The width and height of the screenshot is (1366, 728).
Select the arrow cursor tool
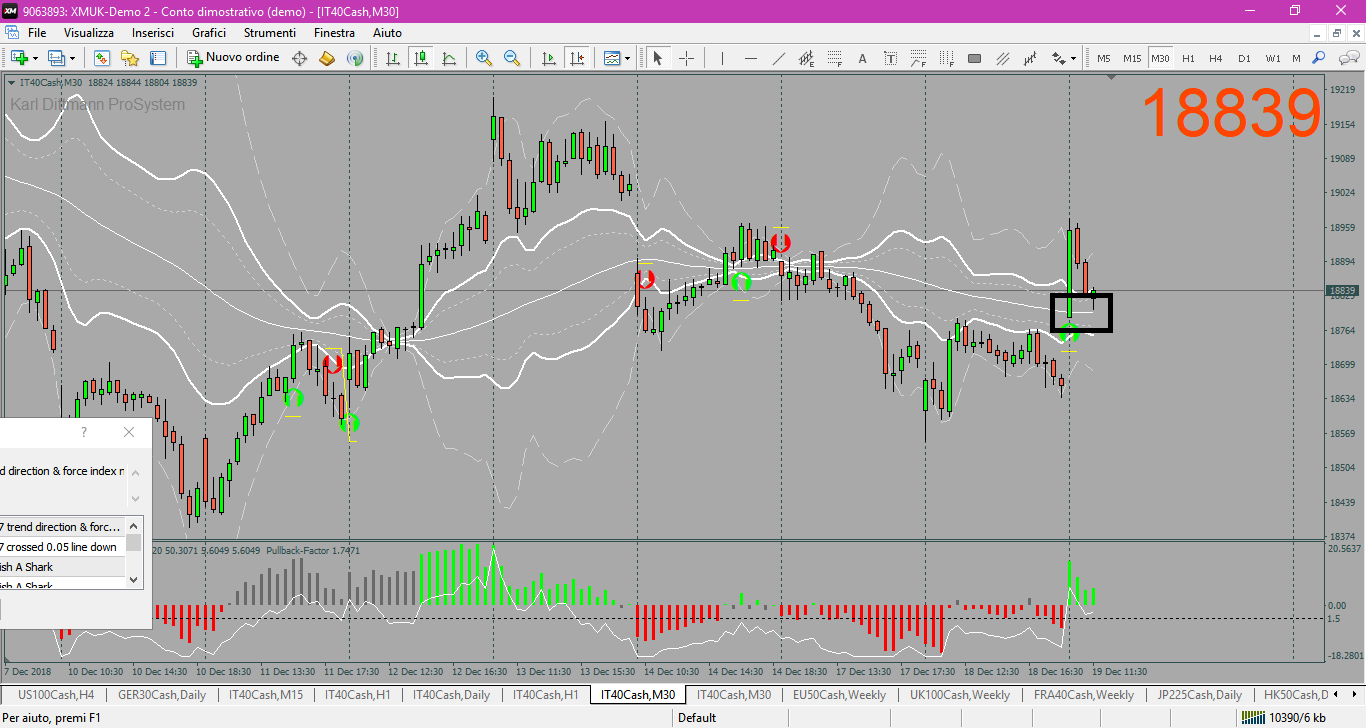click(657, 58)
